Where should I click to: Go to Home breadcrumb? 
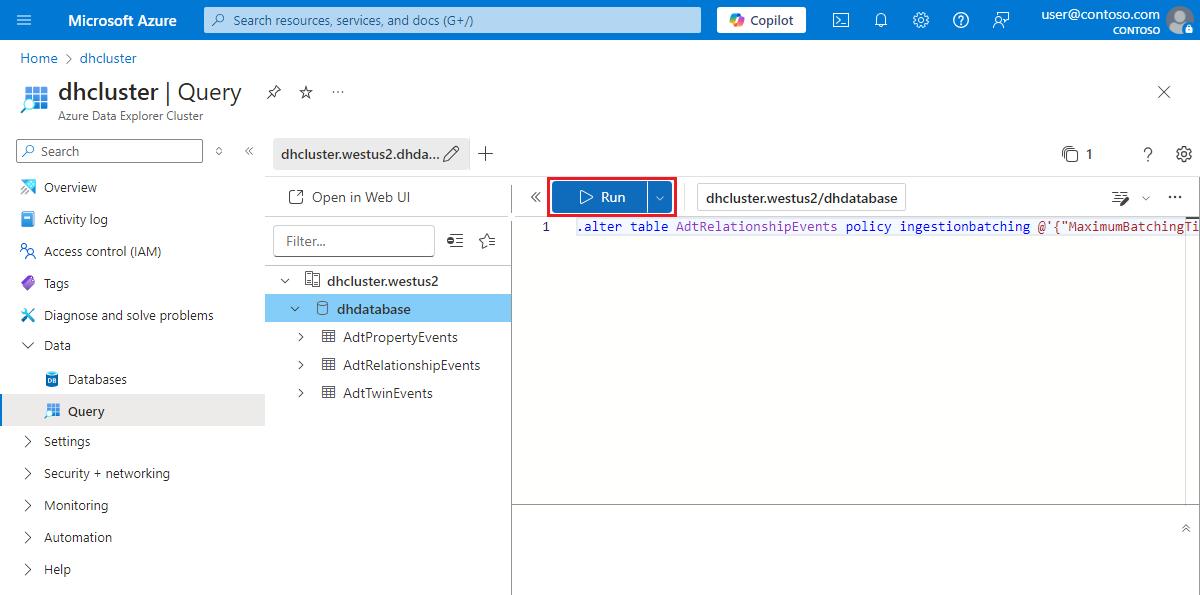39,58
